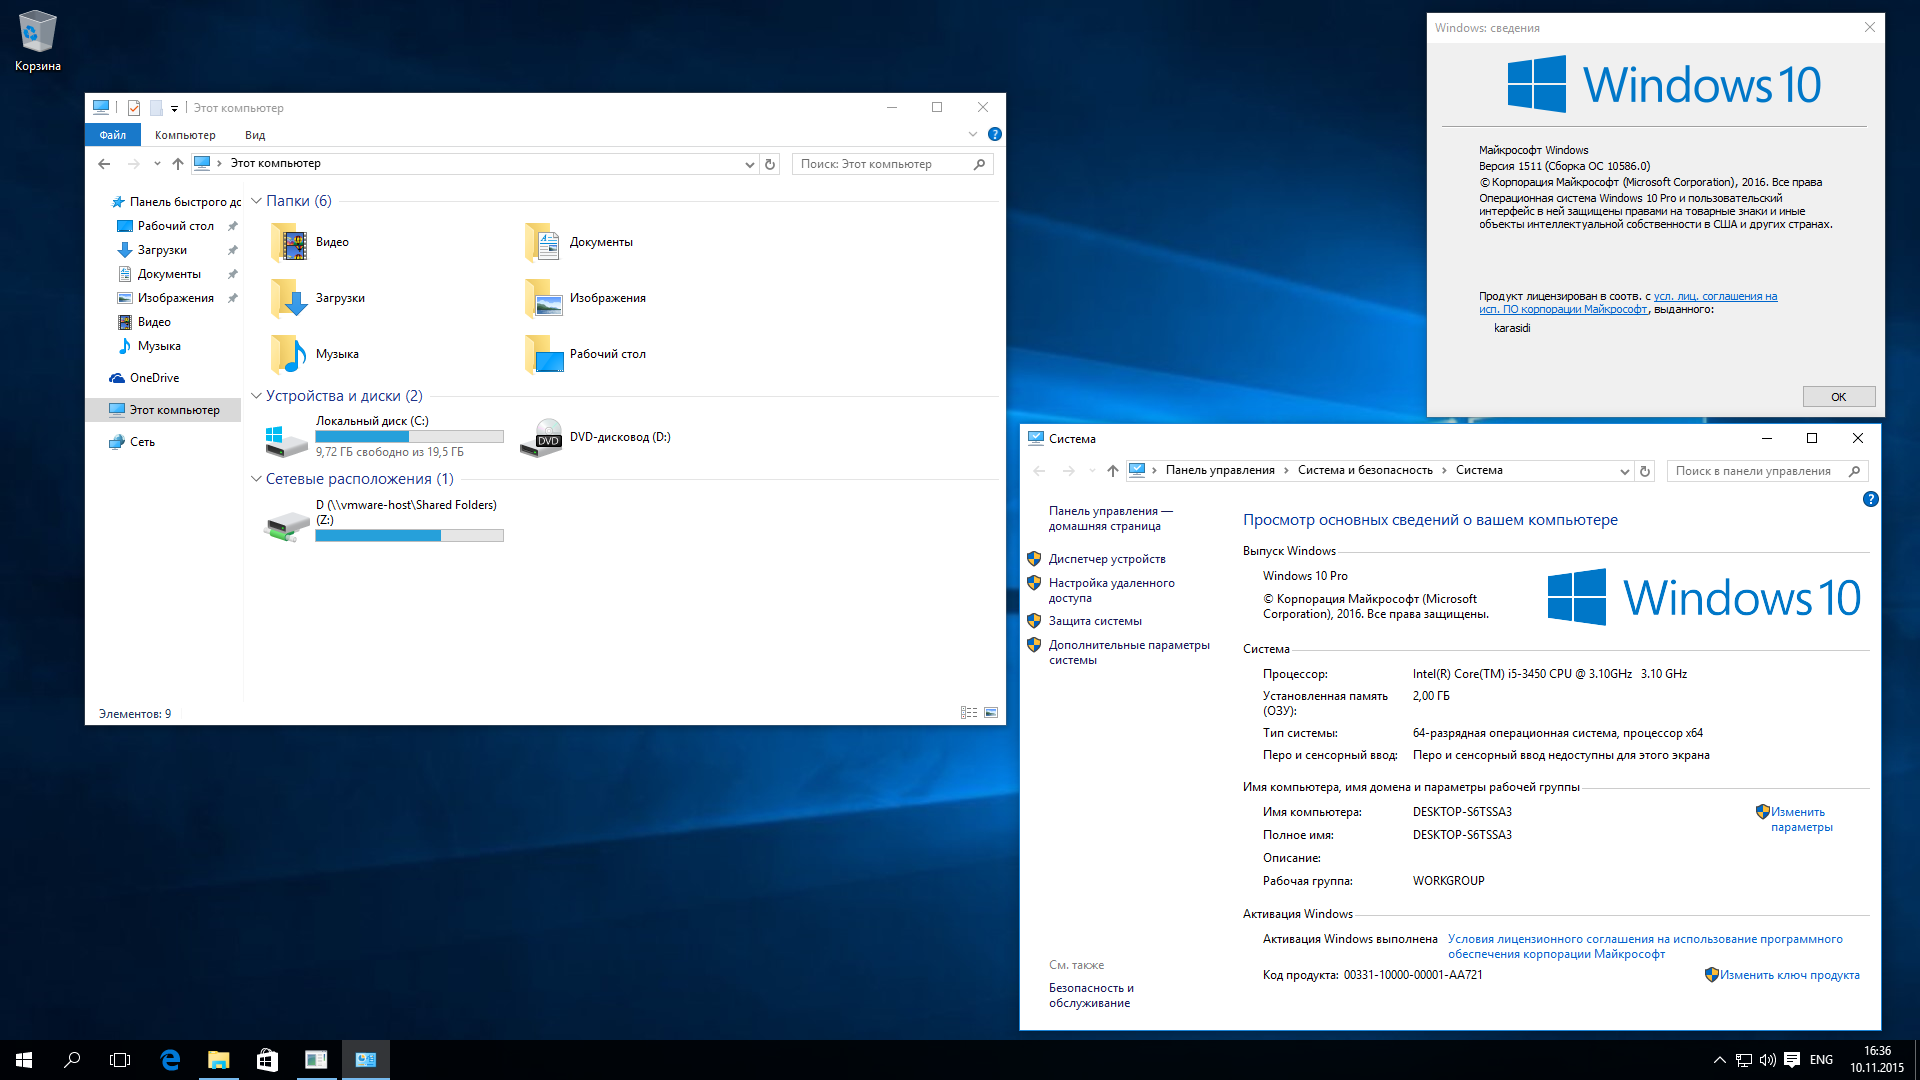Switch Explorer to details view icon
Screen dimensions: 1920x1080
click(969, 713)
